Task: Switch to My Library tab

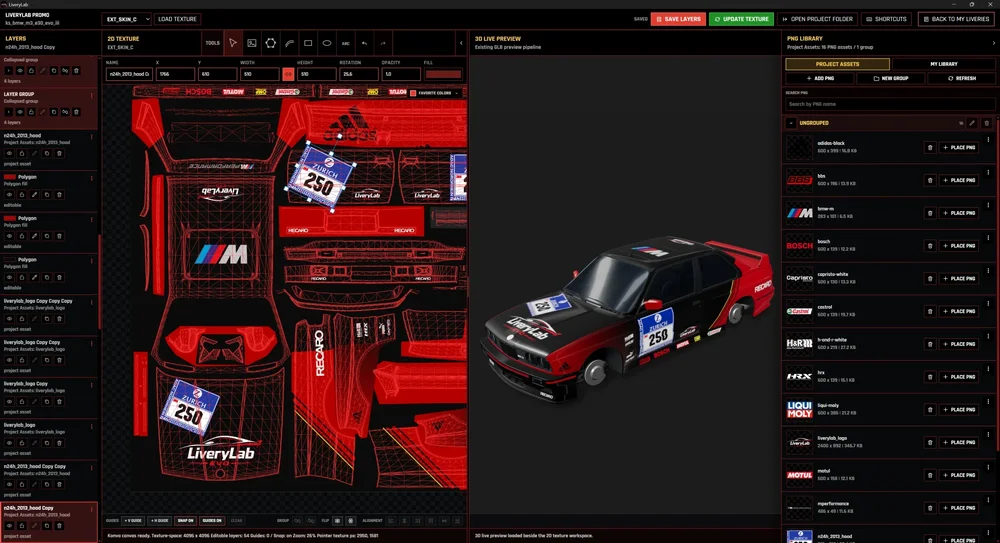Action: click(944, 64)
